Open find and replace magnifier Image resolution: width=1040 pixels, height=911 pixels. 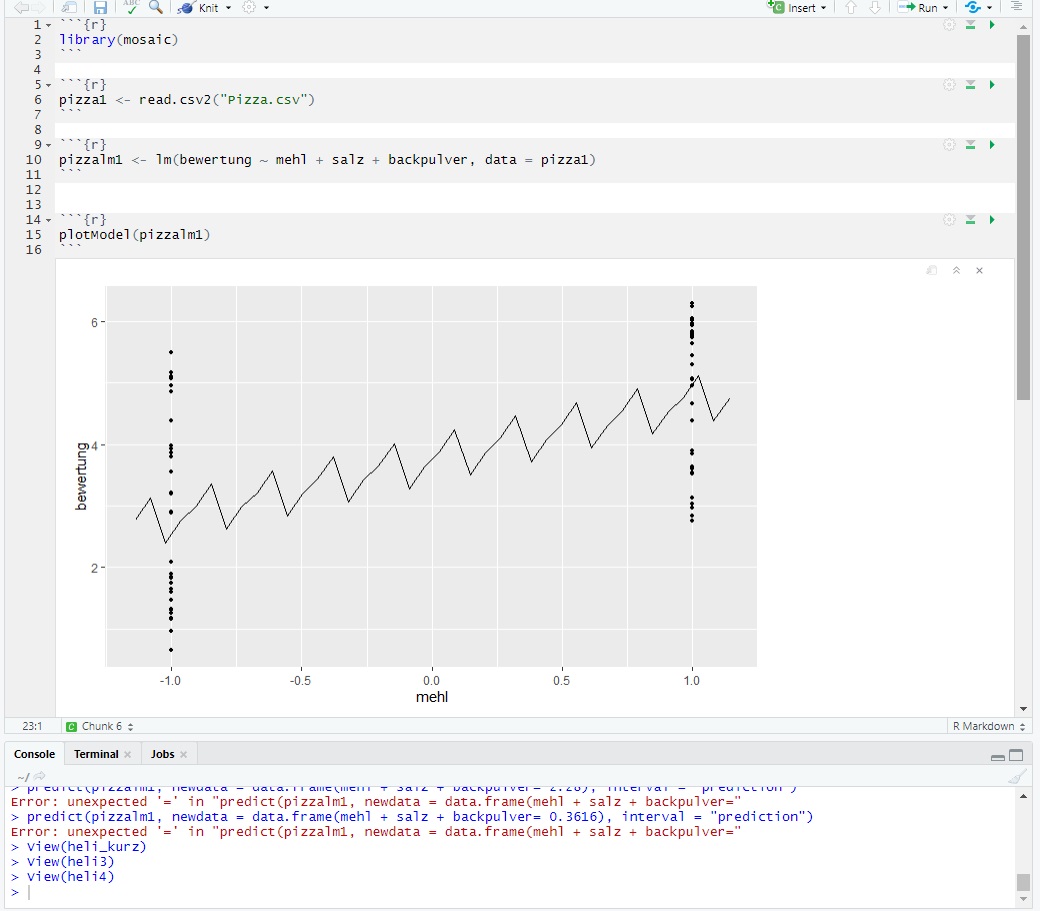(x=155, y=8)
